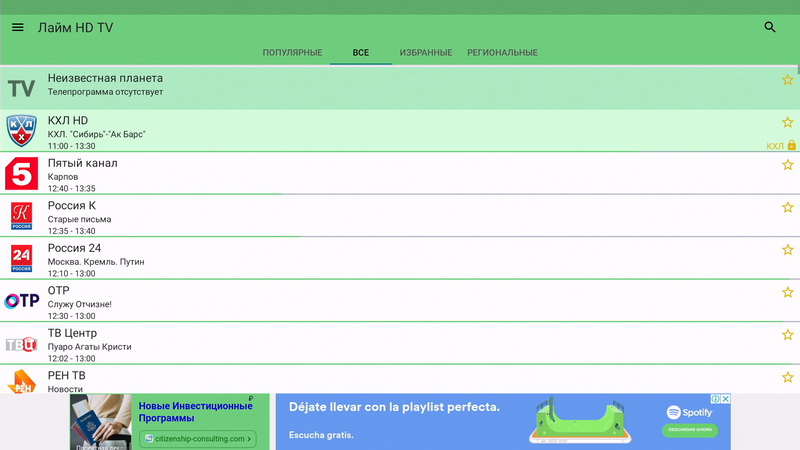The image size is (800, 450).
Task: Add Россия 24 to favorites
Action: tap(787, 250)
